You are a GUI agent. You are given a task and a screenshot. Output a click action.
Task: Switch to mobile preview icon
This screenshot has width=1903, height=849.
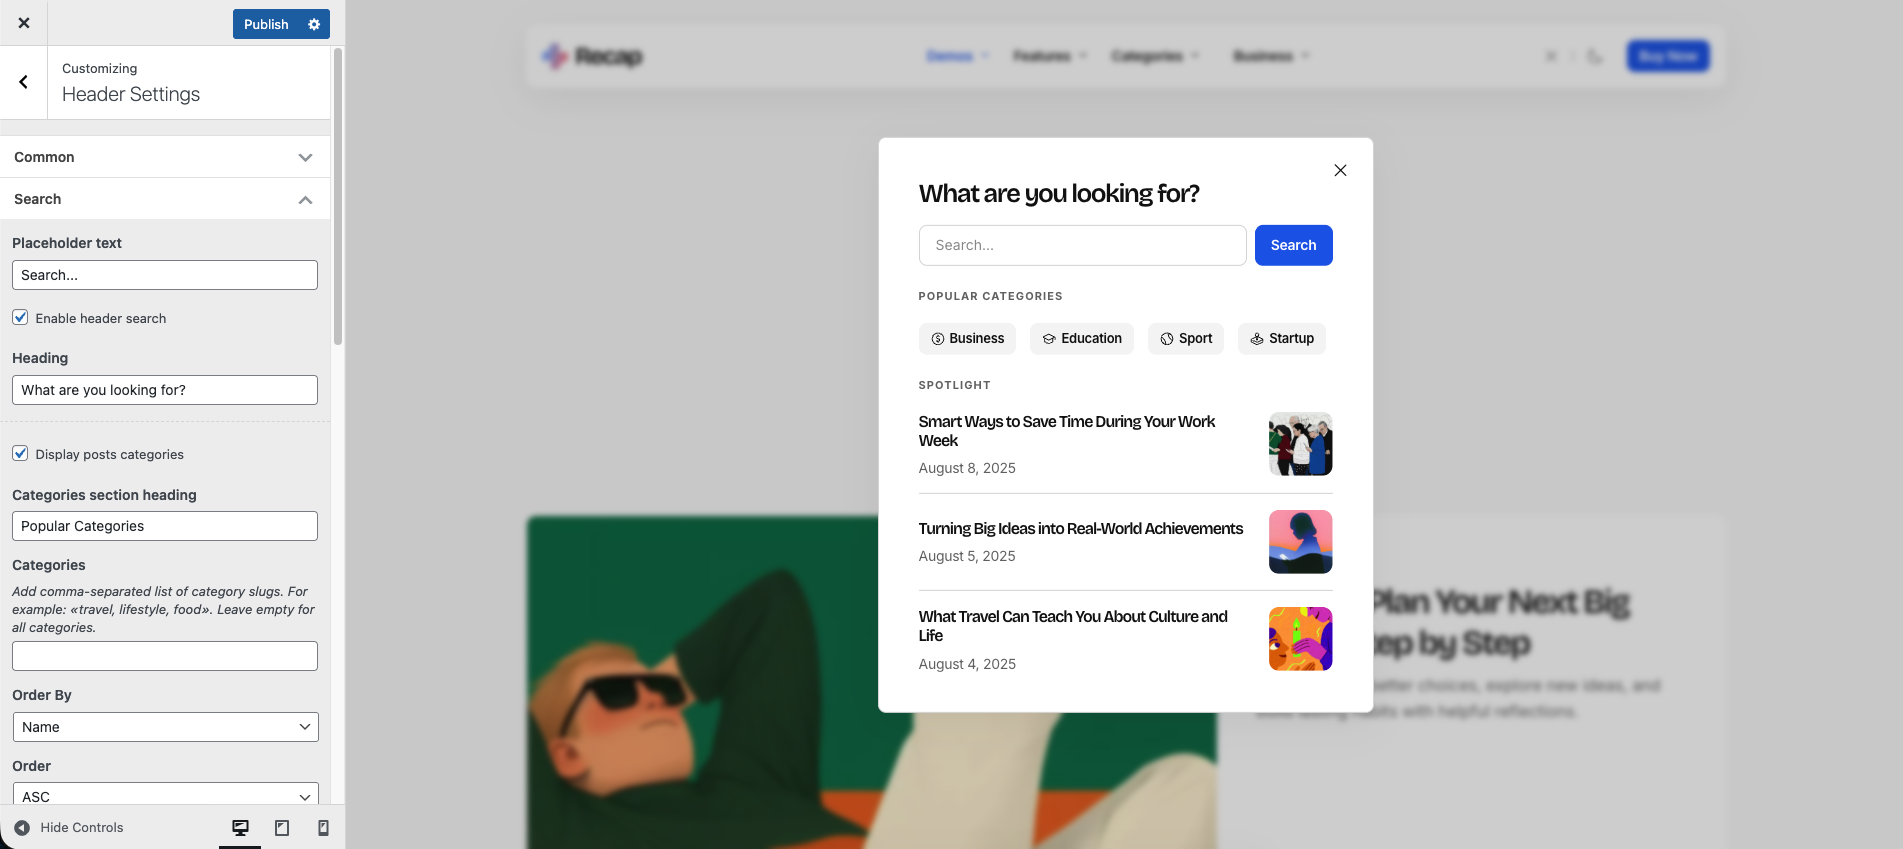[323, 828]
